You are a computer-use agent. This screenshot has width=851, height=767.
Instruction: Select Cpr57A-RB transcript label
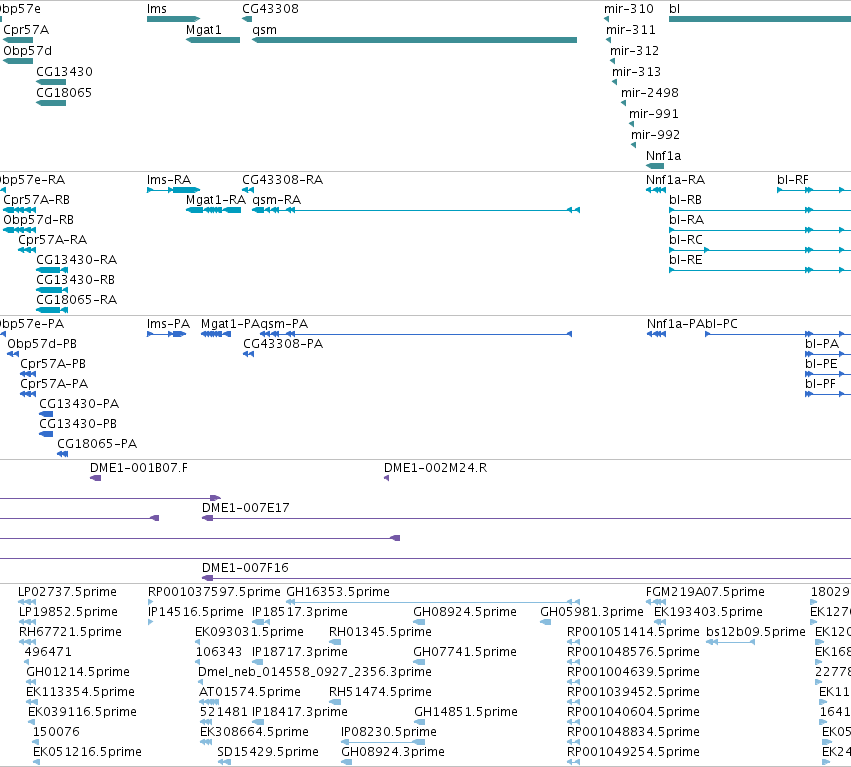click(36, 200)
